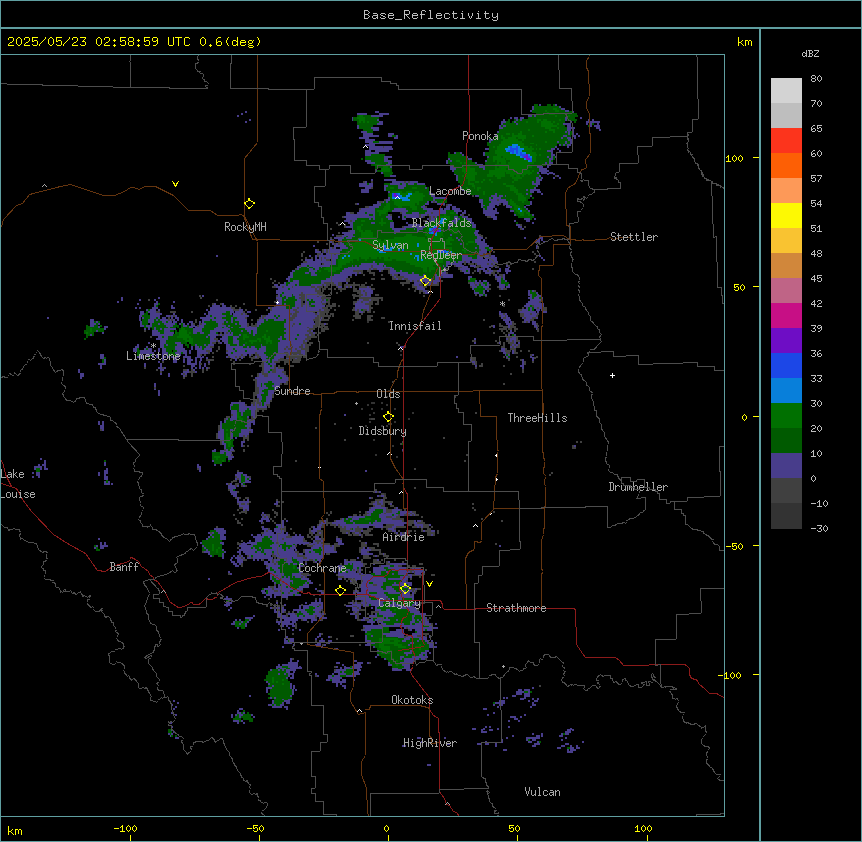862x842 pixels.
Task: Click the yellow diamond marker between Olds and Didsbury
Action: pos(388,417)
